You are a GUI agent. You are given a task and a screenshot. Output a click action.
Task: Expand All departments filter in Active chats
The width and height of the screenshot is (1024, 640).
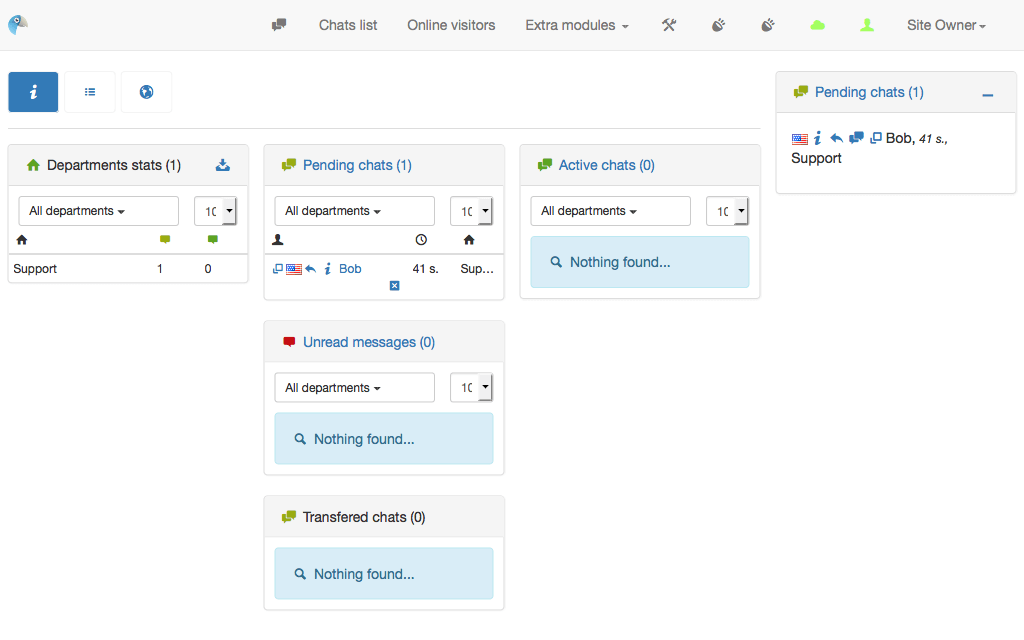[x=610, y=211]
